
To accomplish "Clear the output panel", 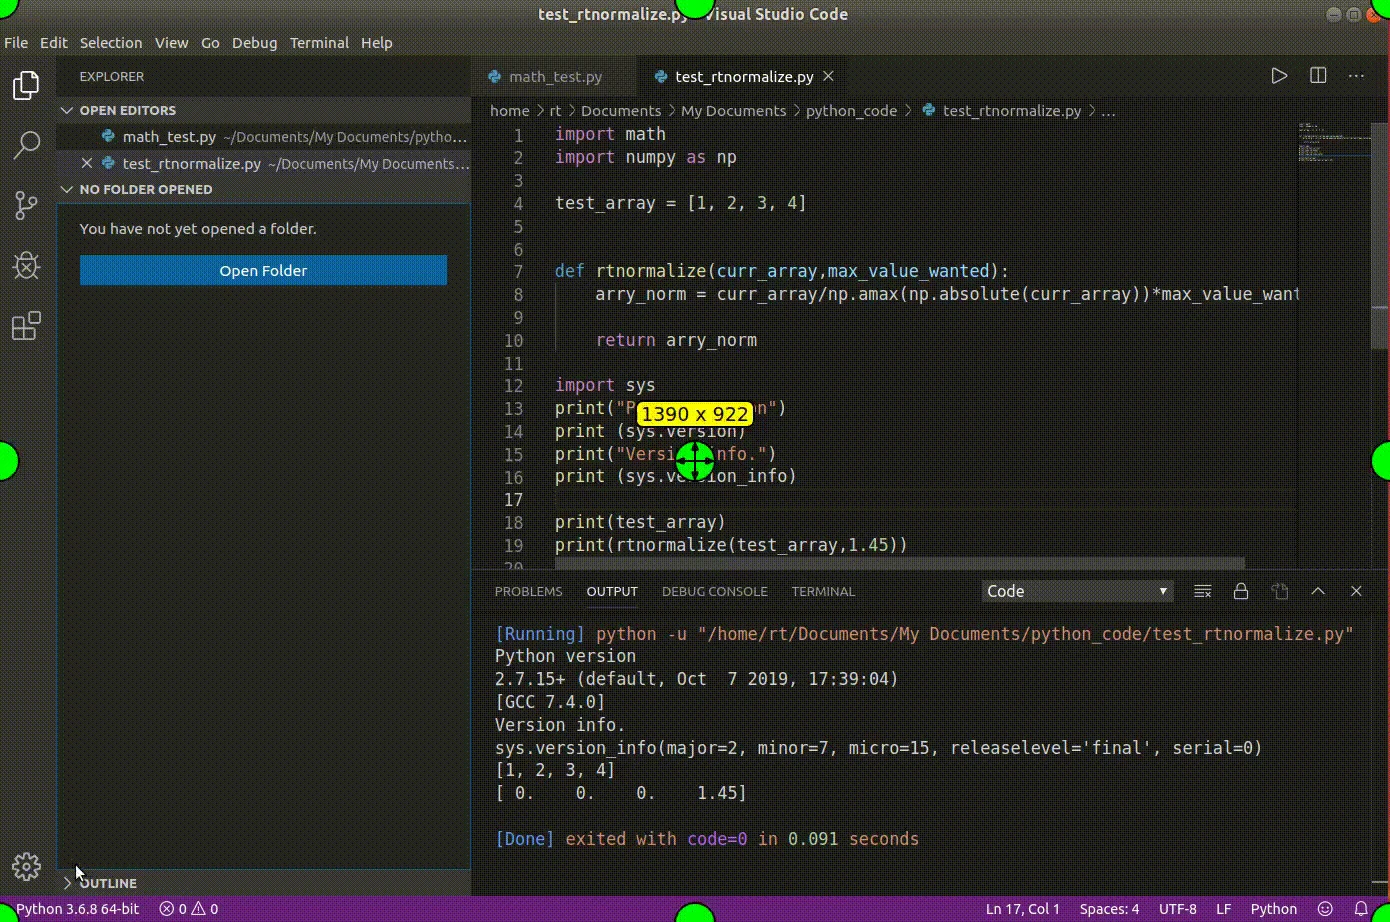I will pyautogui.click(x=1203, y=591).
